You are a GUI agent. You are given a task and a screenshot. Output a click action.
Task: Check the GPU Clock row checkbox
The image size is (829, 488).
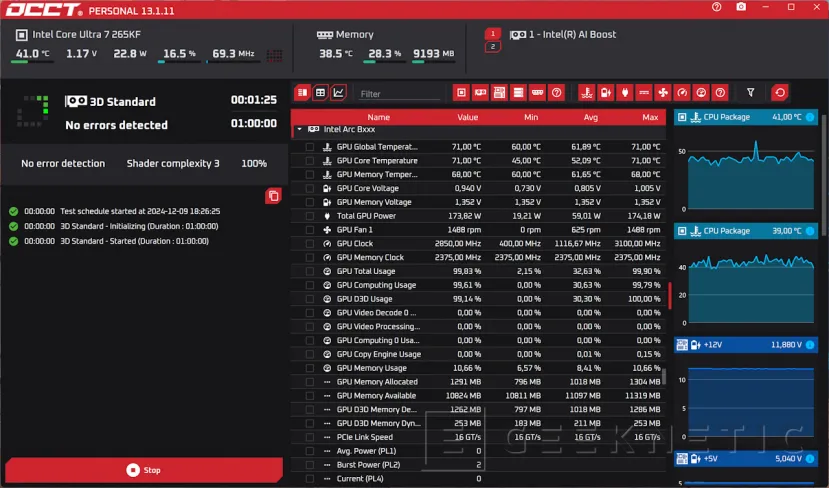coord(310,244)
